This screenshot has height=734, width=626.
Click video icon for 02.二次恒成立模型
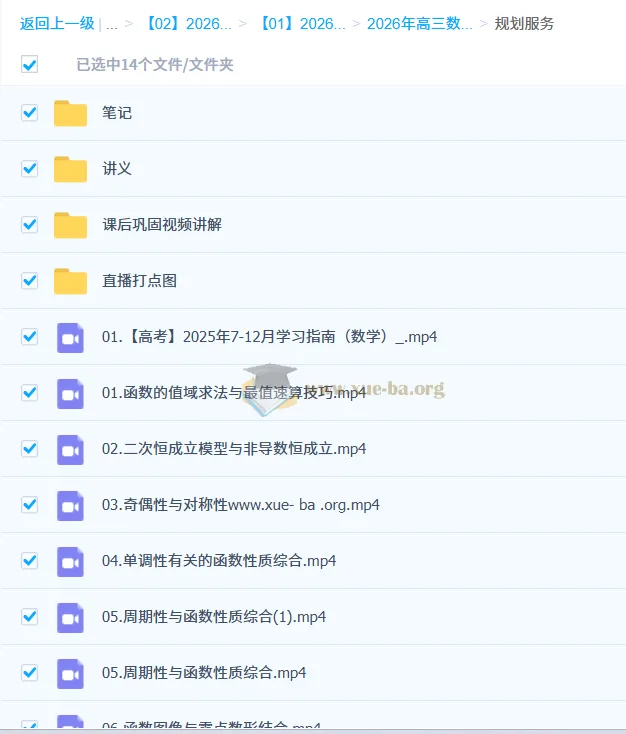(x=70, y=450)
